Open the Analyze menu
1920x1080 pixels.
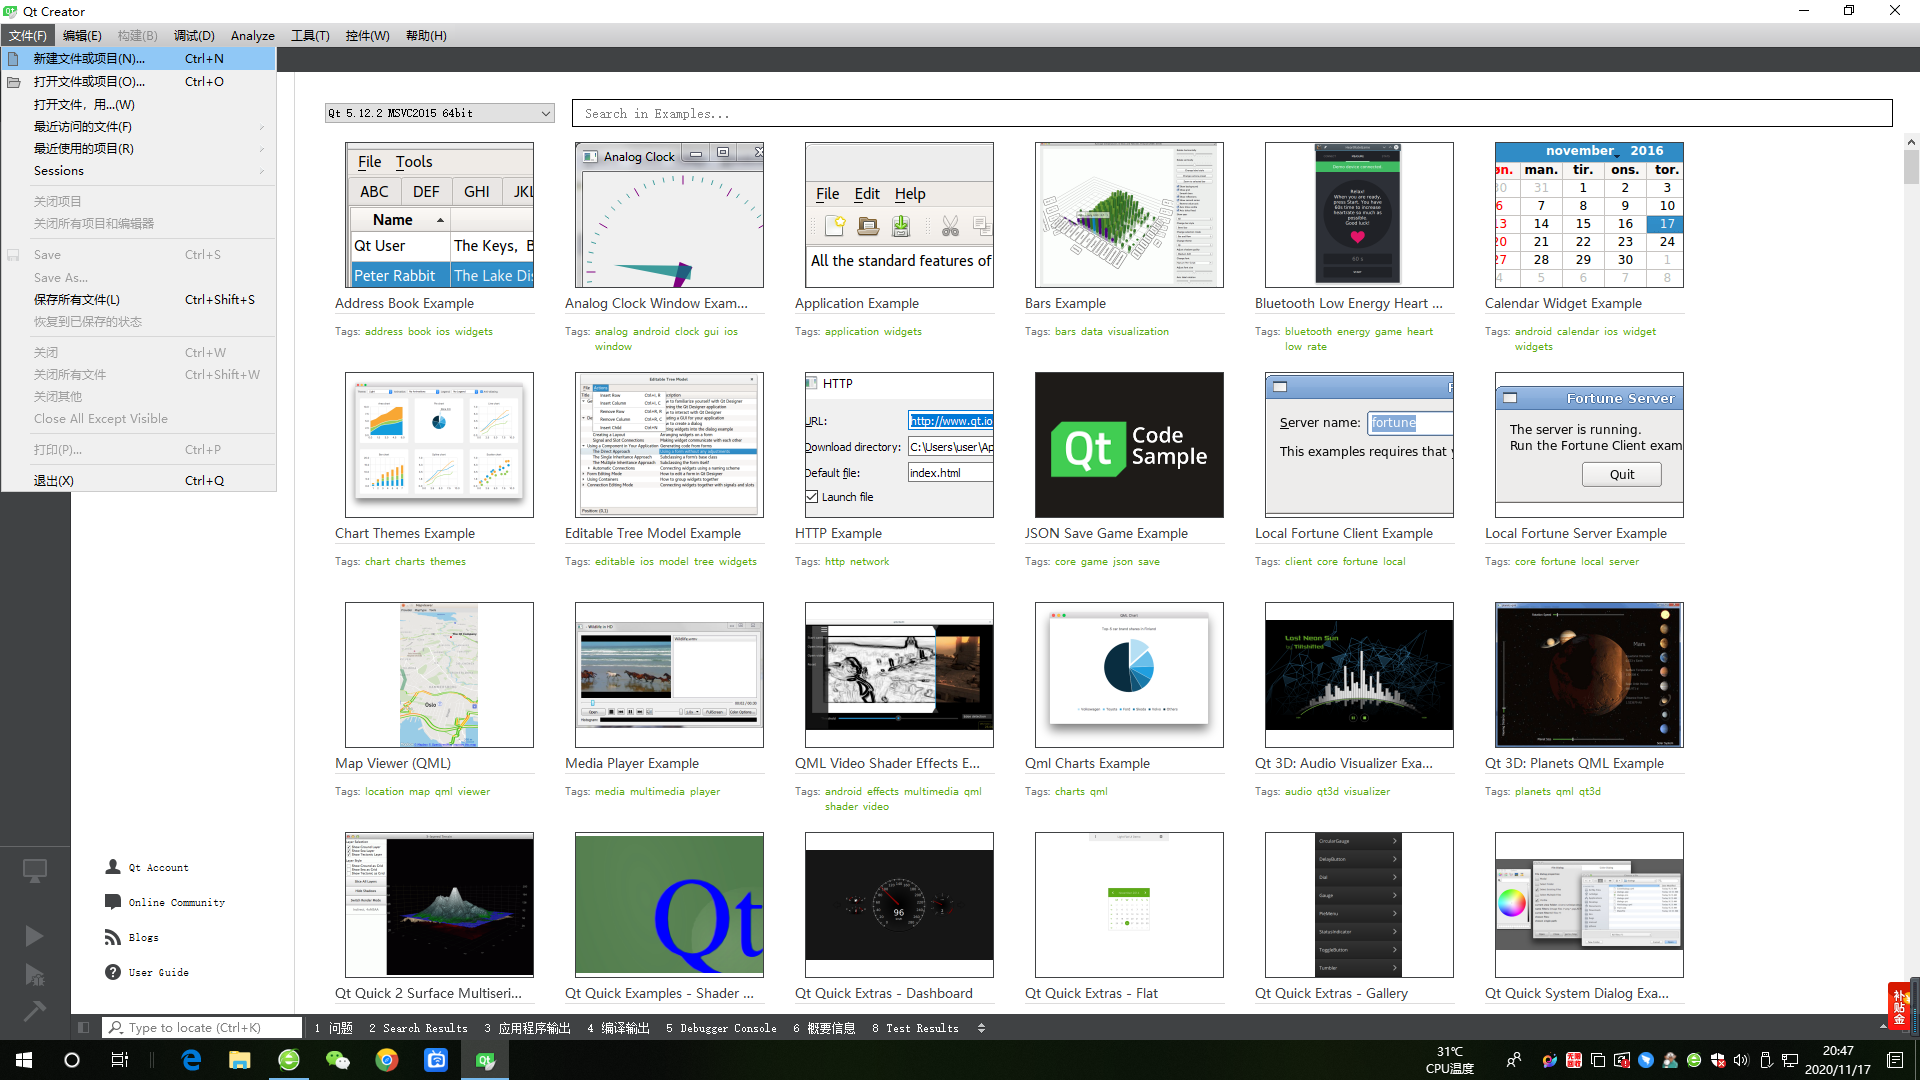[x=253, y=35]
